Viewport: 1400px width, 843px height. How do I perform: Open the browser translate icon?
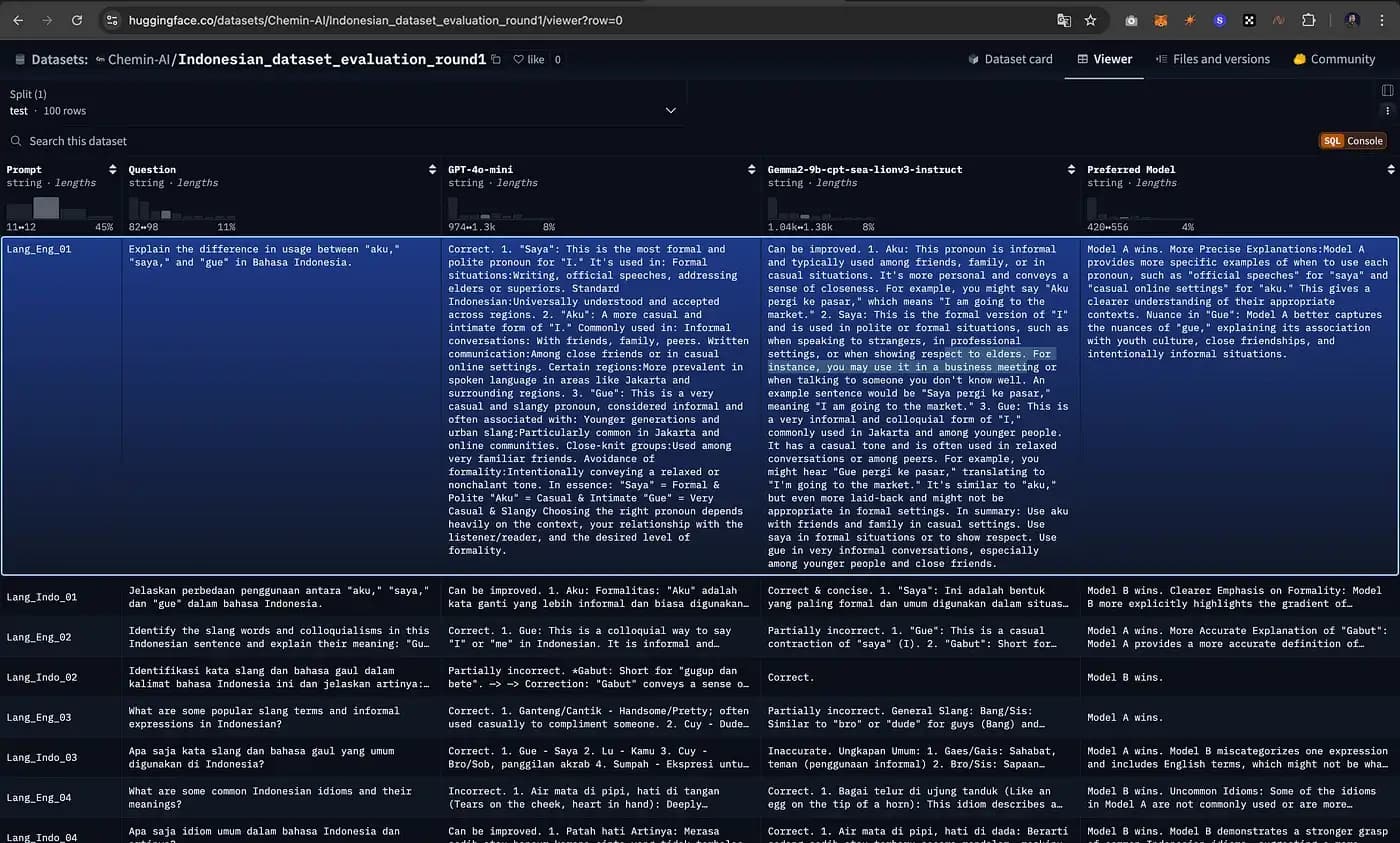click(x=1064, y=20)
